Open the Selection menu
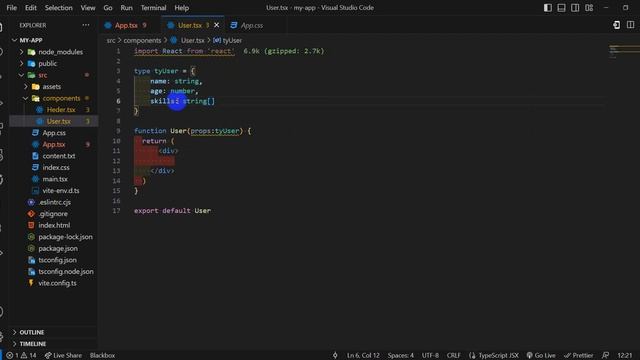 click(x=58, y=8)
